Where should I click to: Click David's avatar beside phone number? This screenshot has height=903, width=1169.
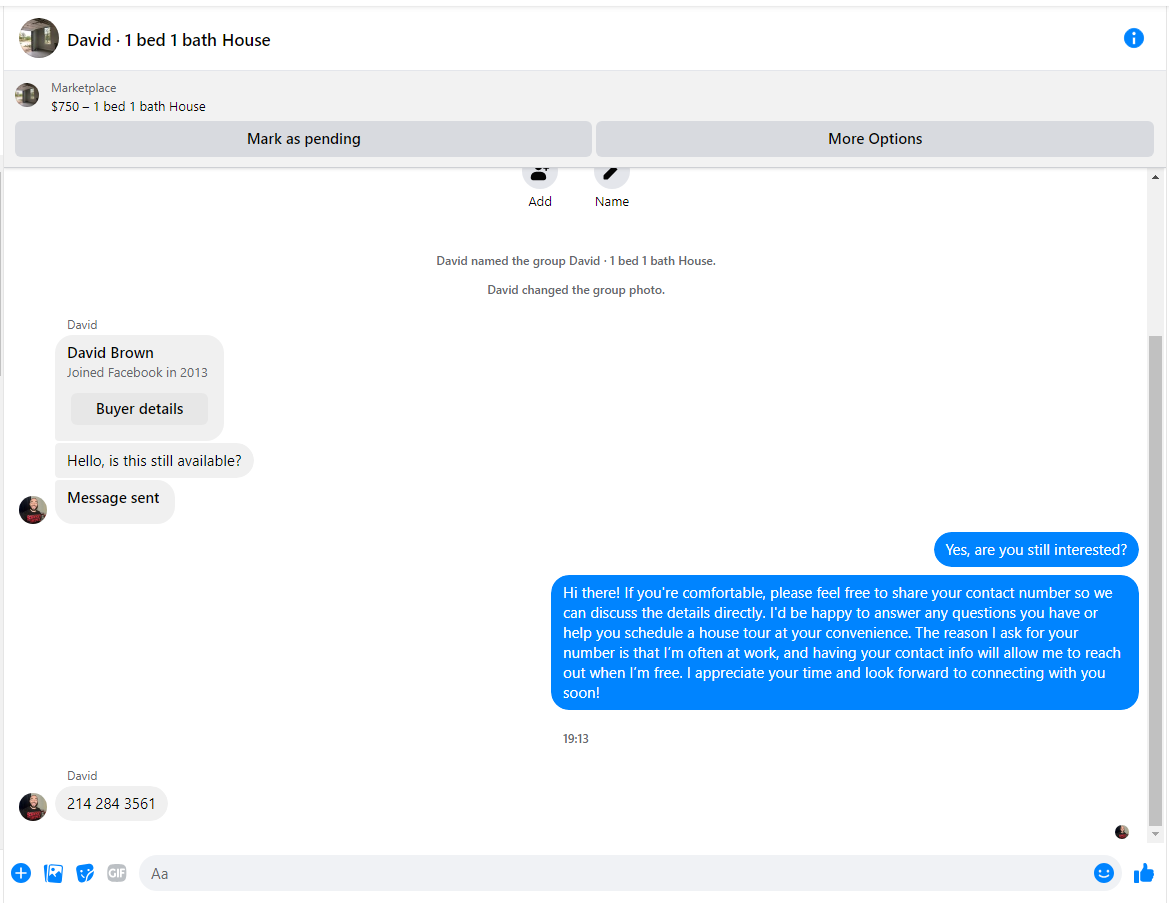tap(33, 806)
